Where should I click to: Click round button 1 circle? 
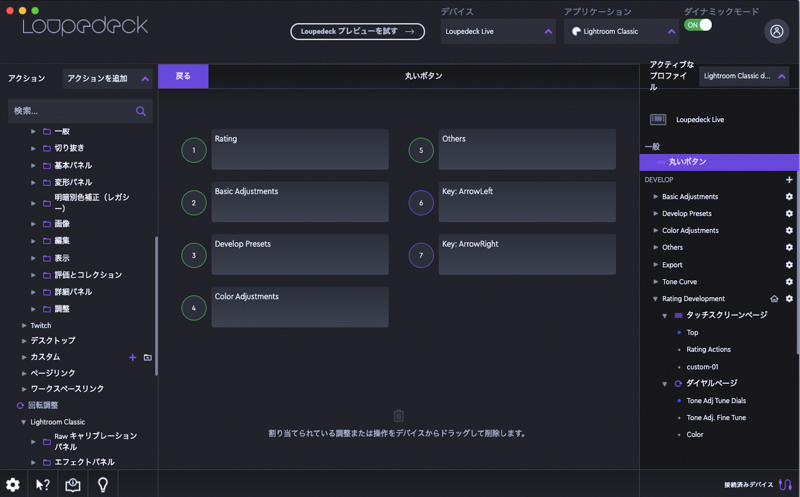click(x=194, y=150)
